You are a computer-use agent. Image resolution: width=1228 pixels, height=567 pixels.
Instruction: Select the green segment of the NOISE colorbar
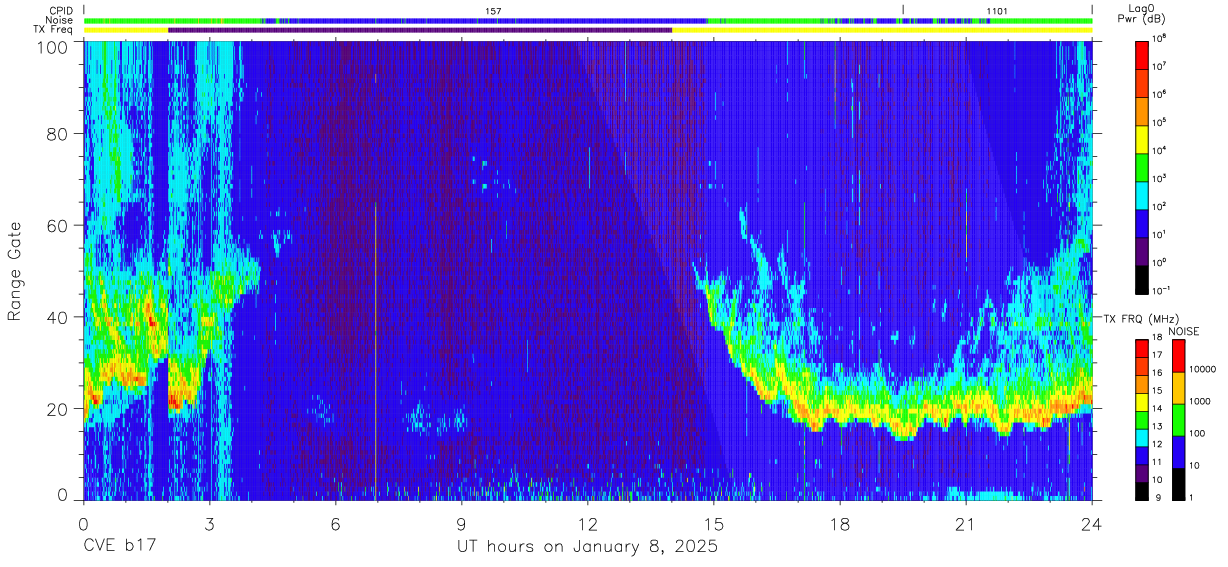(1178, 420)
